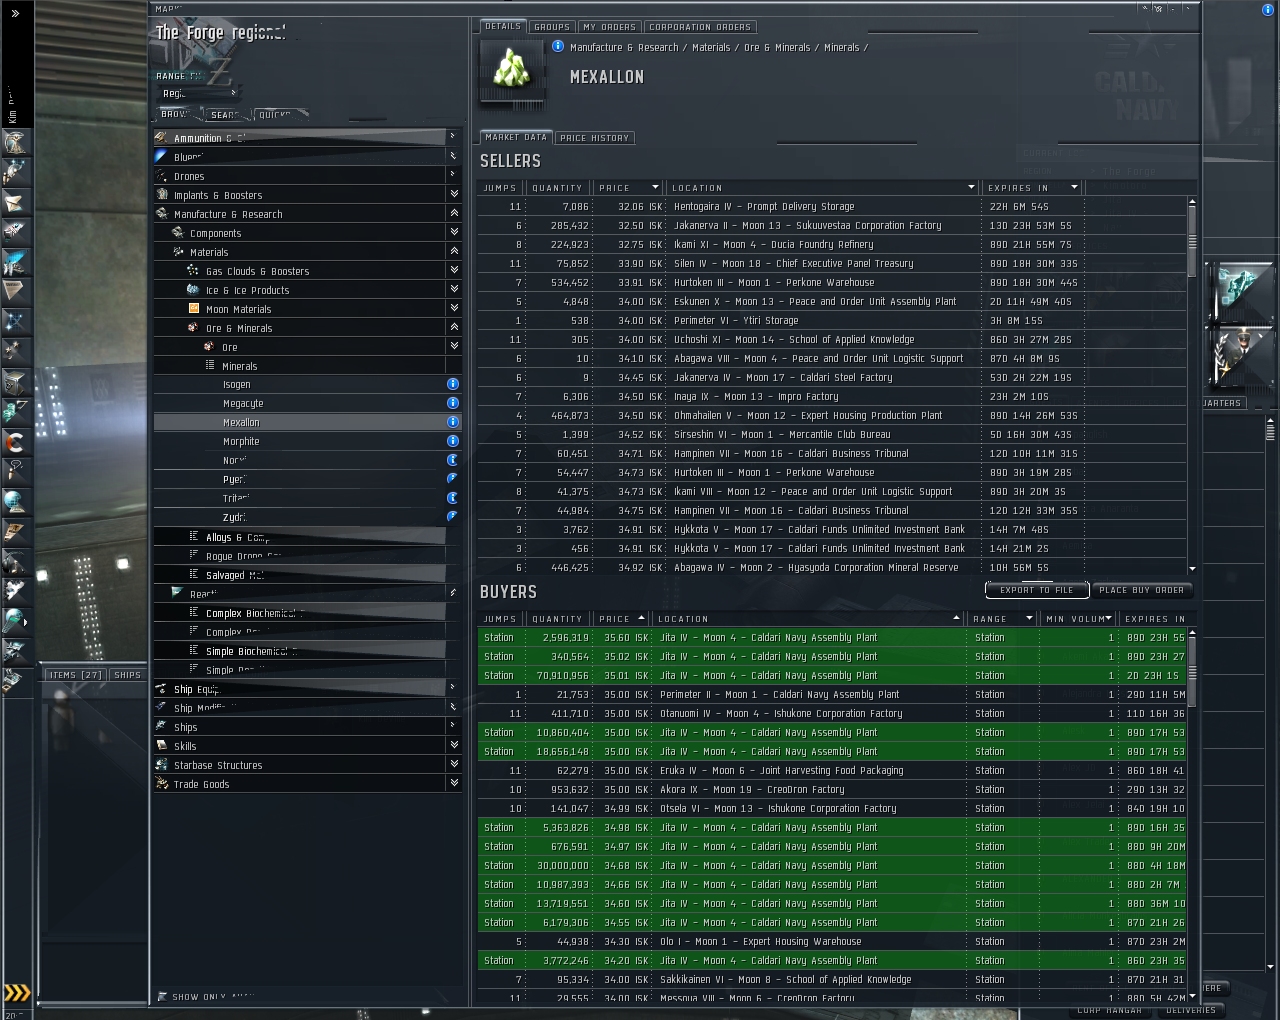
Task: Open the Corporation Orders tab
Action: (701, 27)
